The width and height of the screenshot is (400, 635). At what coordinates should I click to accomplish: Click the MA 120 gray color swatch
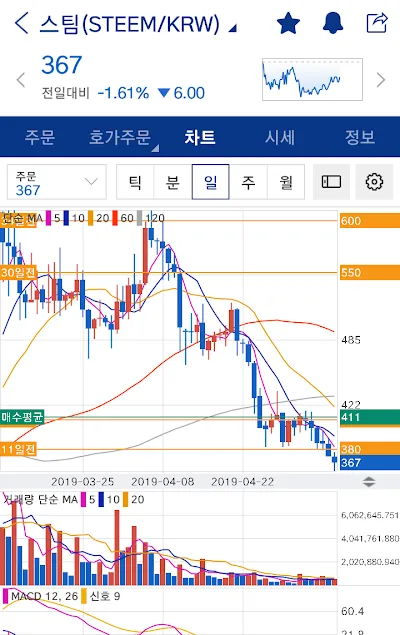[139, 218]
